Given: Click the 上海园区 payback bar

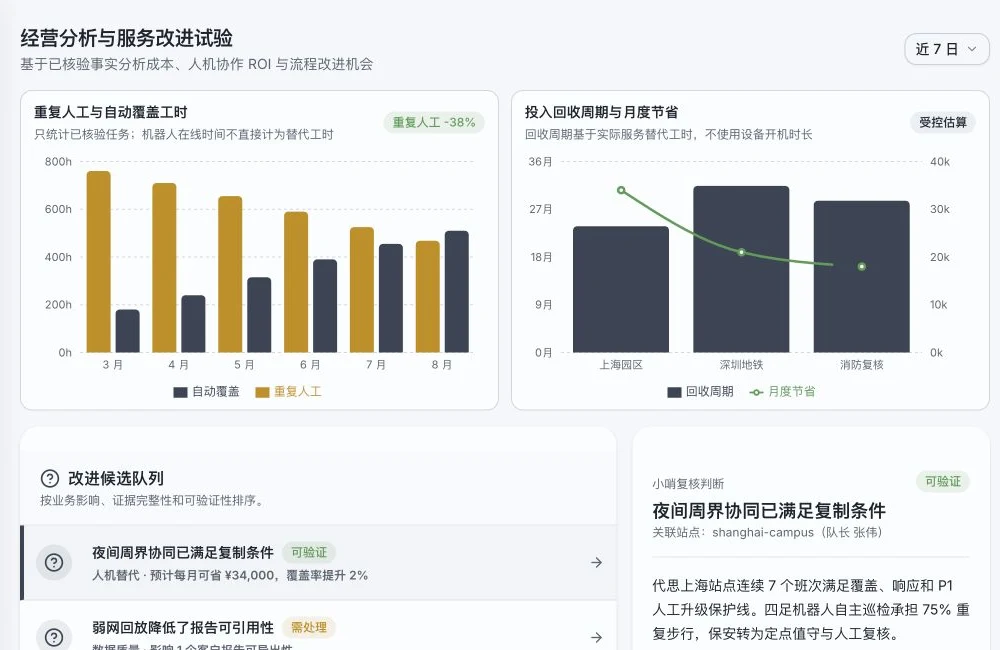Looking at the screenshot, I should 621,290.
